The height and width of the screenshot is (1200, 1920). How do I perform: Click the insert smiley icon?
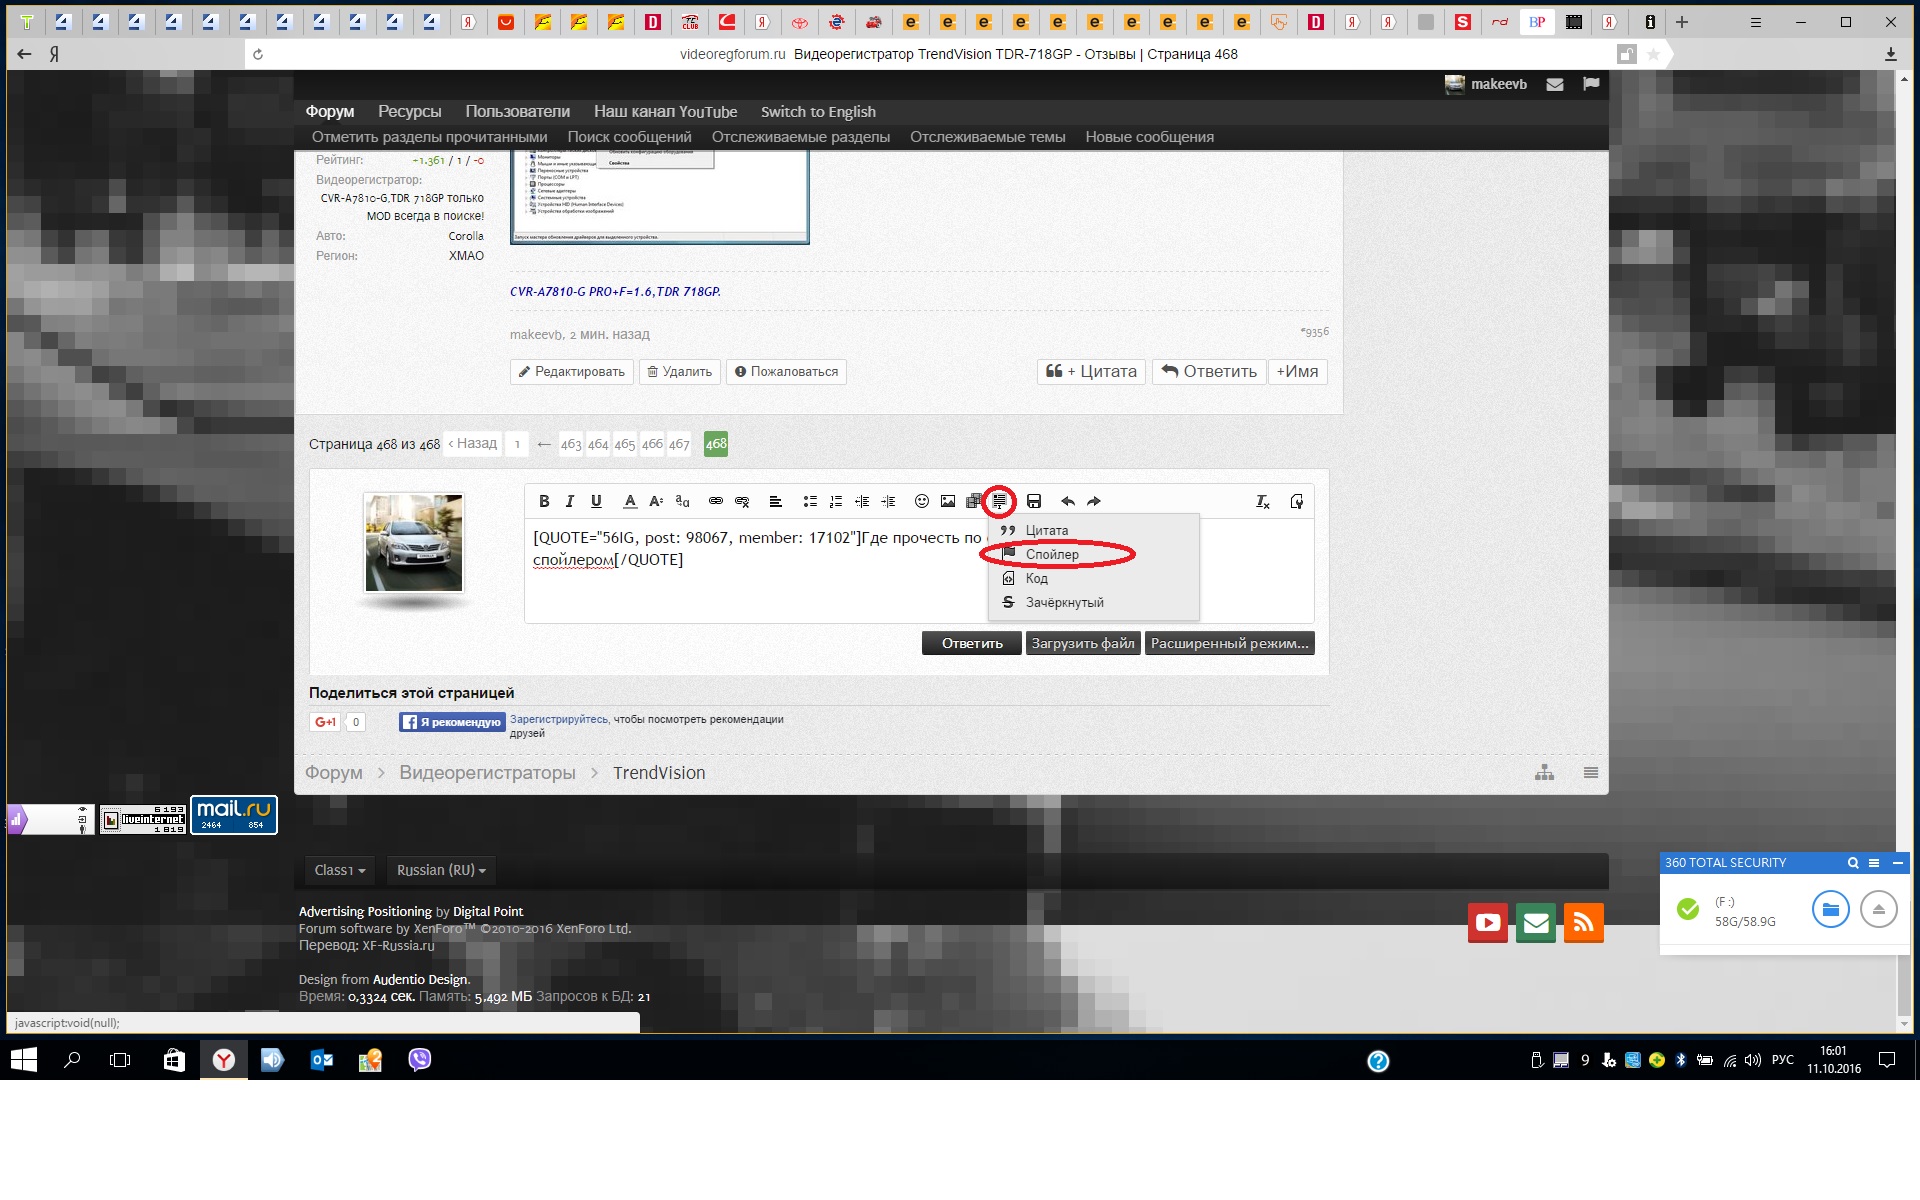[922, 501]
